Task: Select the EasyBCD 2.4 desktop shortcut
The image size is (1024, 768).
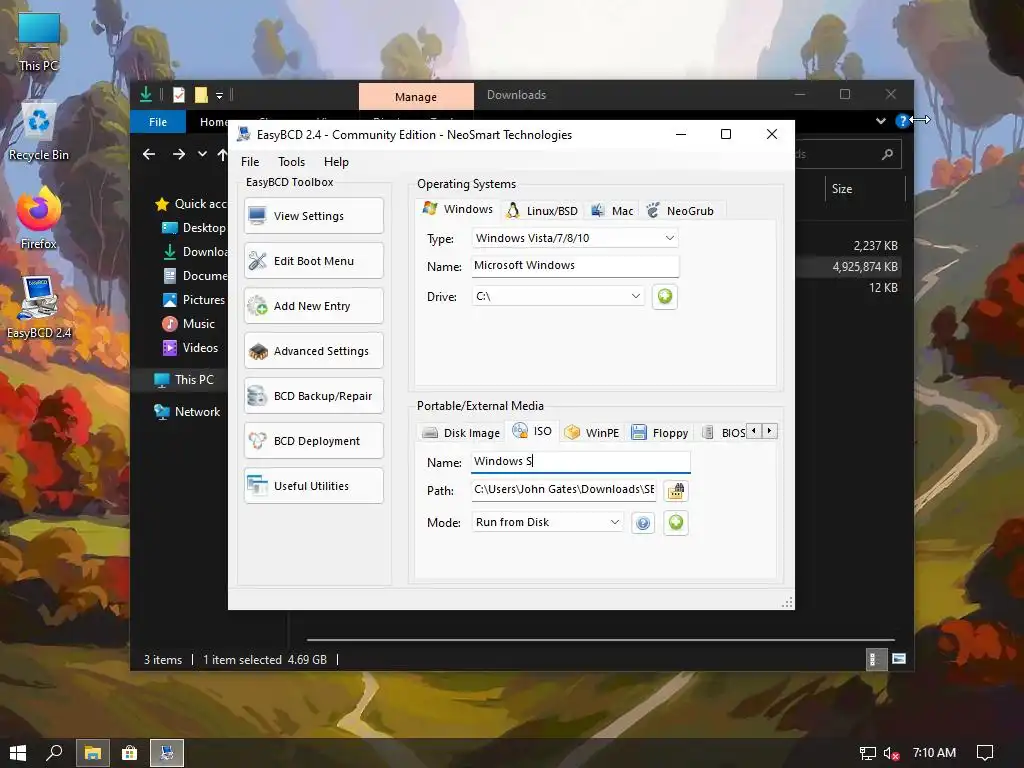Action: (39, 308)
